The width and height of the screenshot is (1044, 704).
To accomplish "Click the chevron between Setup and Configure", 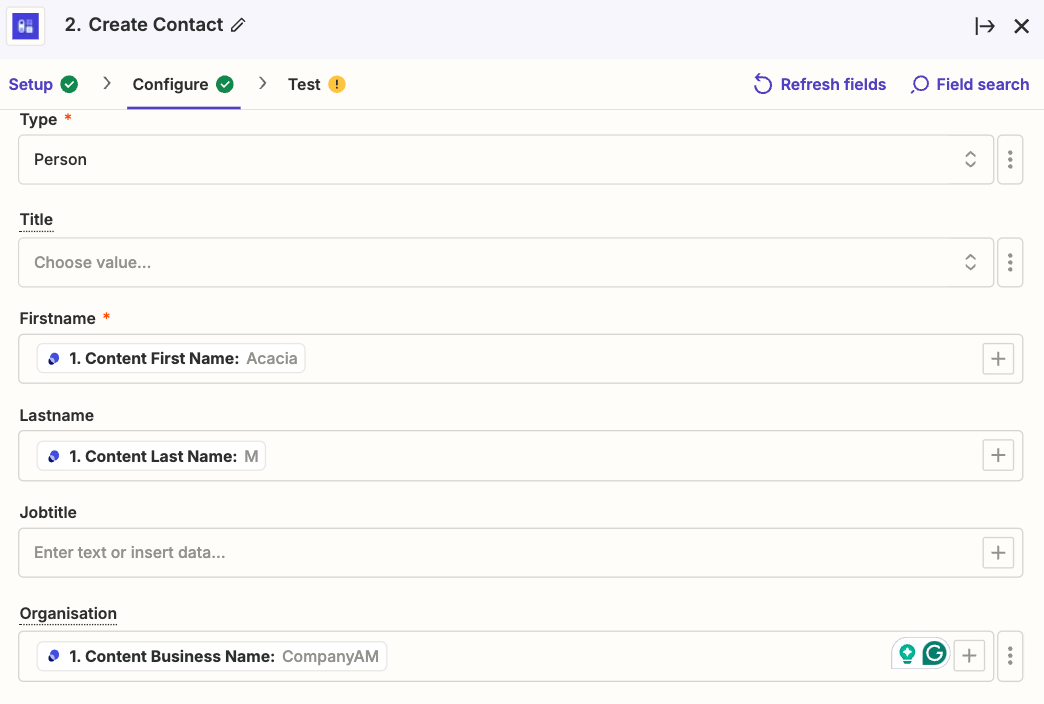I will [x=107, y=83].
